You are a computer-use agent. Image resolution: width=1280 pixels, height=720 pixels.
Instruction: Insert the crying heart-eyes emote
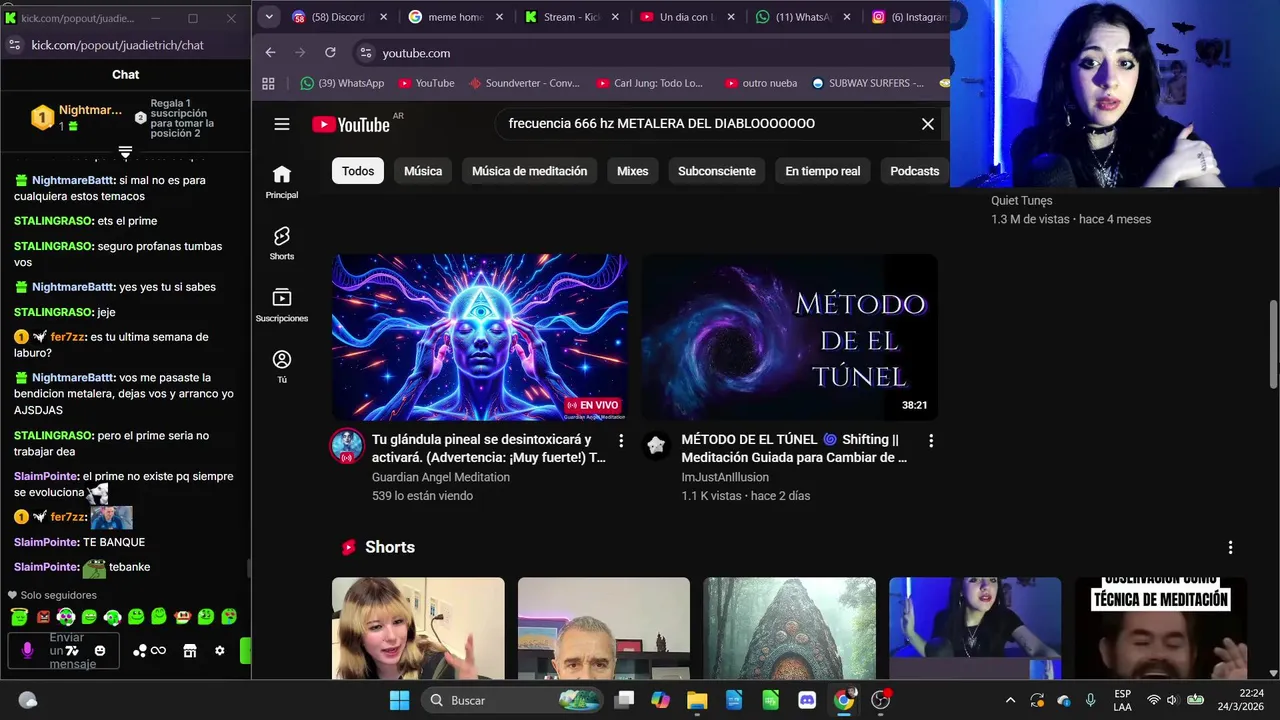(229, 617)
